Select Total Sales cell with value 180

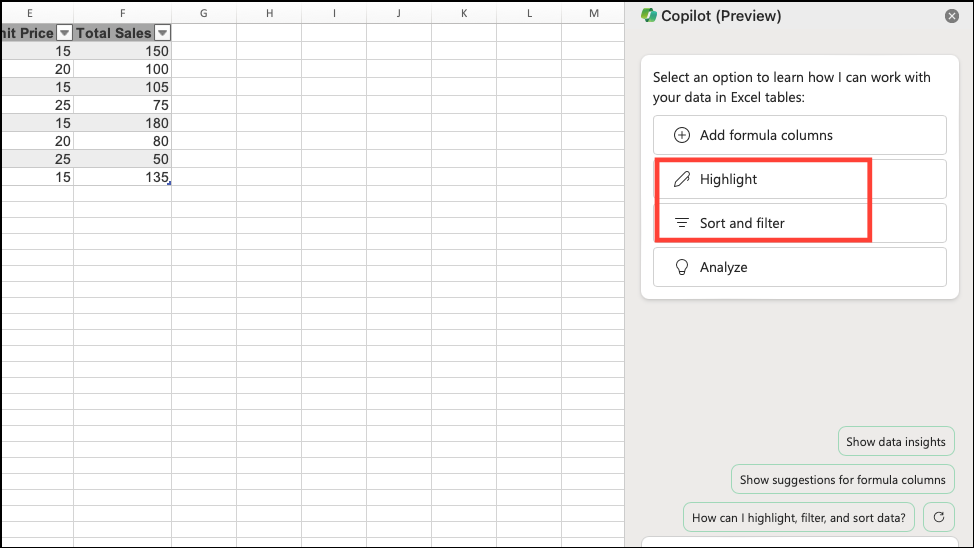pos(122,123)
